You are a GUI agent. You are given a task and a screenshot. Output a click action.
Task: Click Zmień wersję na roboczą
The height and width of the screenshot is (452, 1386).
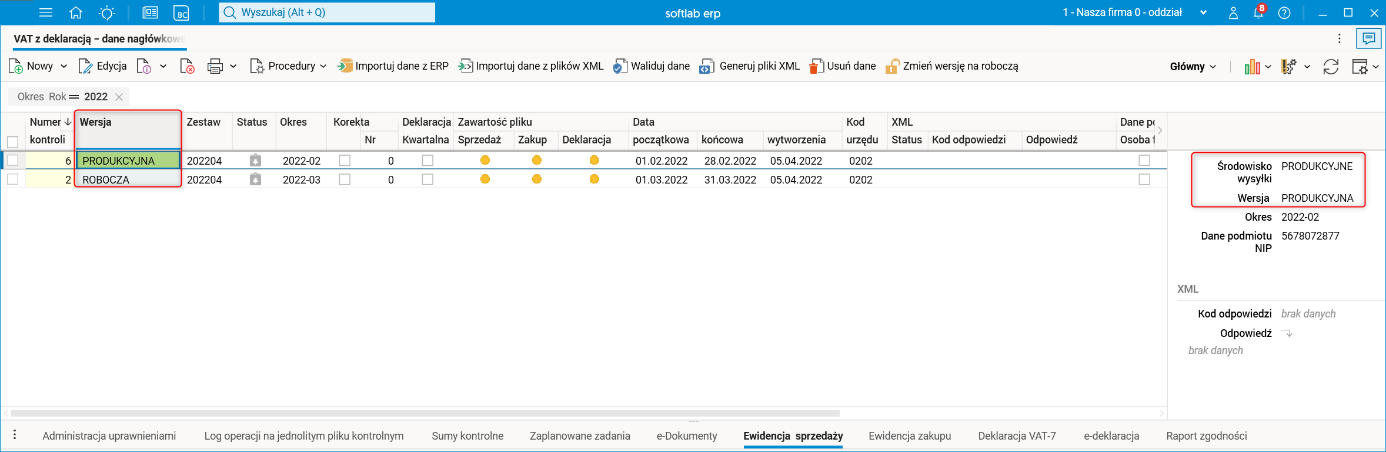[x=951, y=66]
